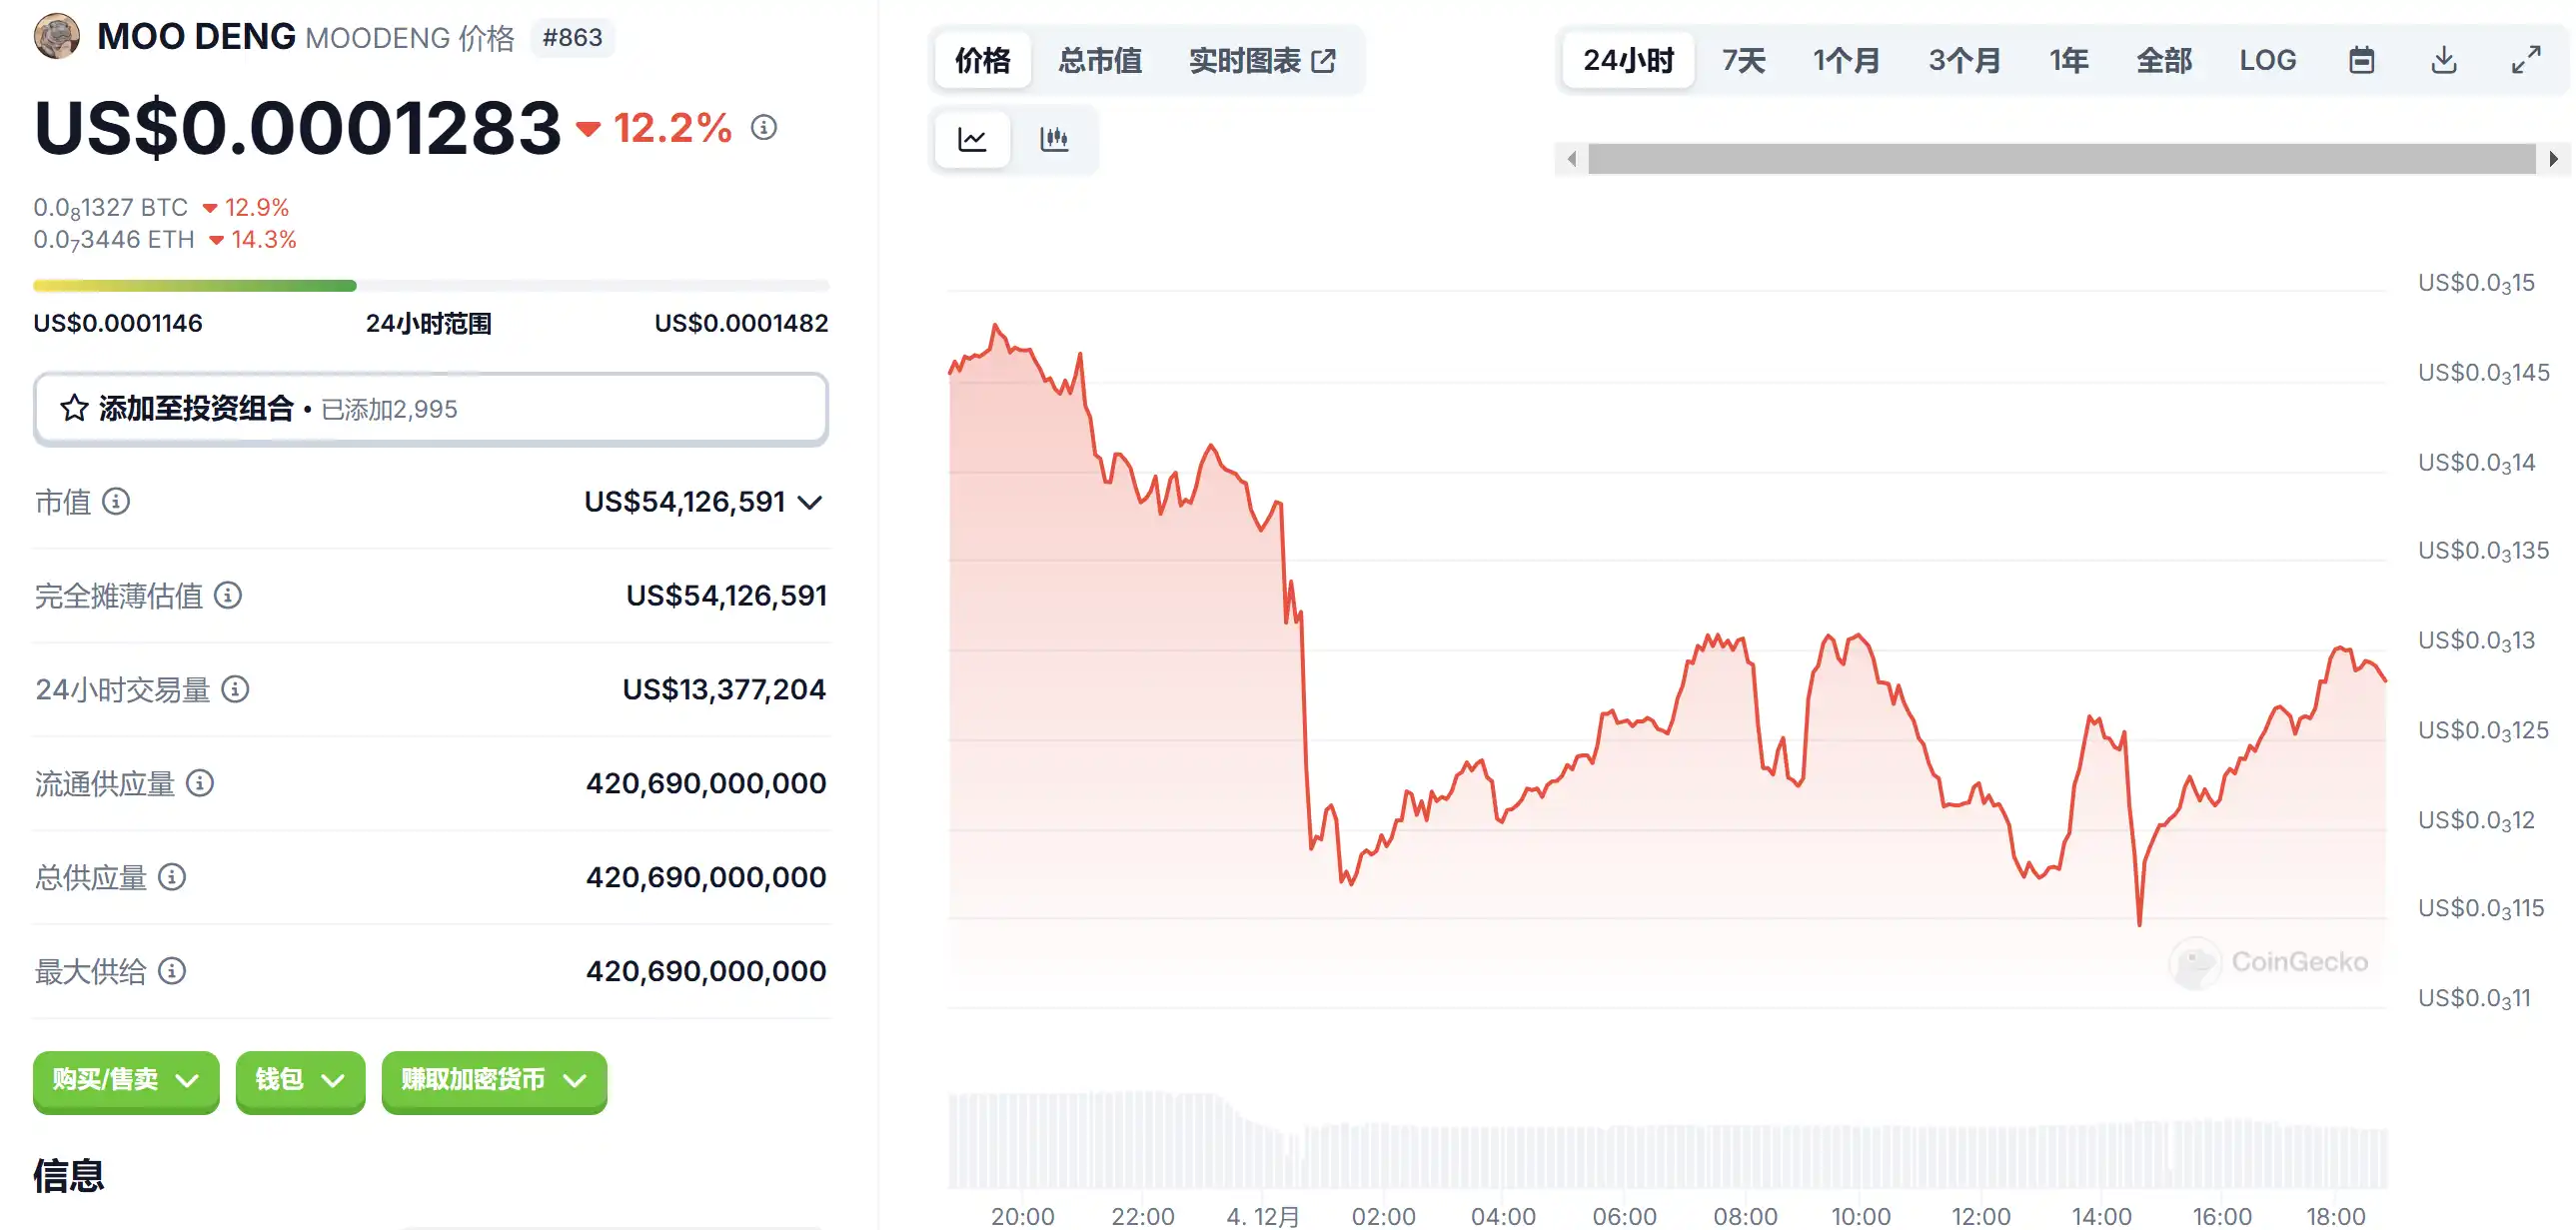Select the 价格 tab
This screenshot has width=2576, height=1230.
[982, 60]
